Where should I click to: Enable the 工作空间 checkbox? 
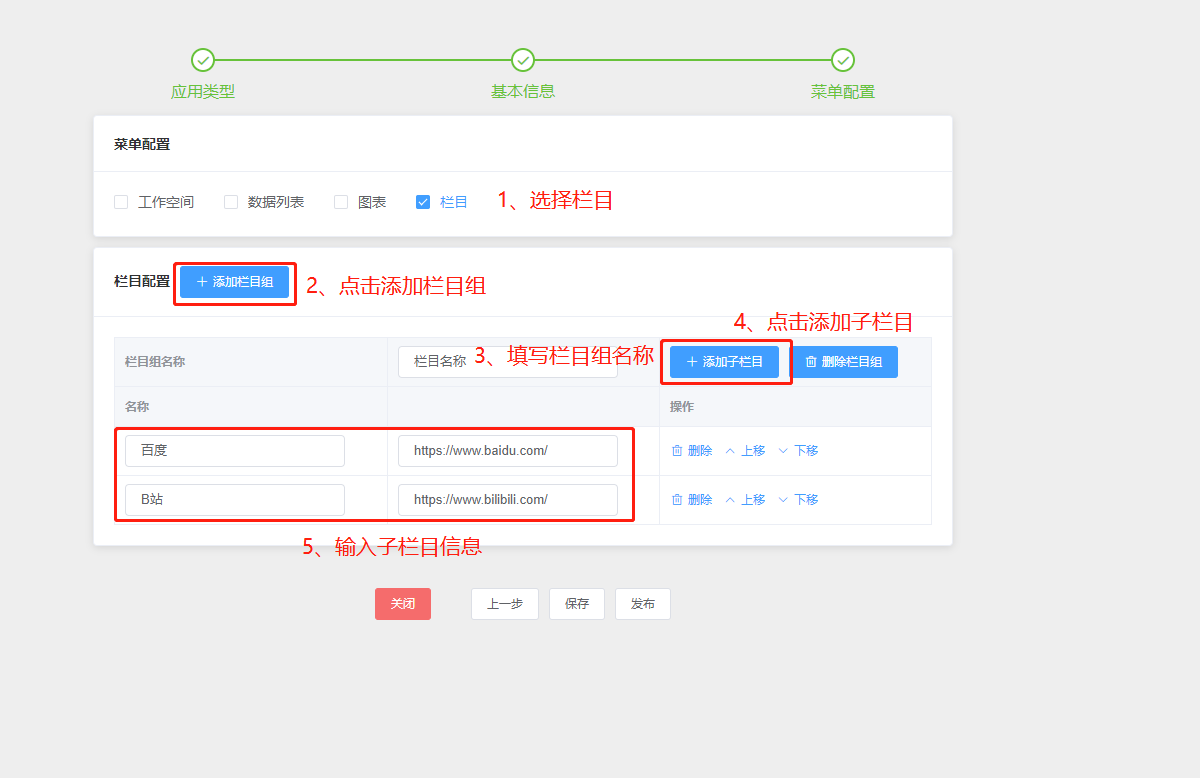tap(121, 202)
